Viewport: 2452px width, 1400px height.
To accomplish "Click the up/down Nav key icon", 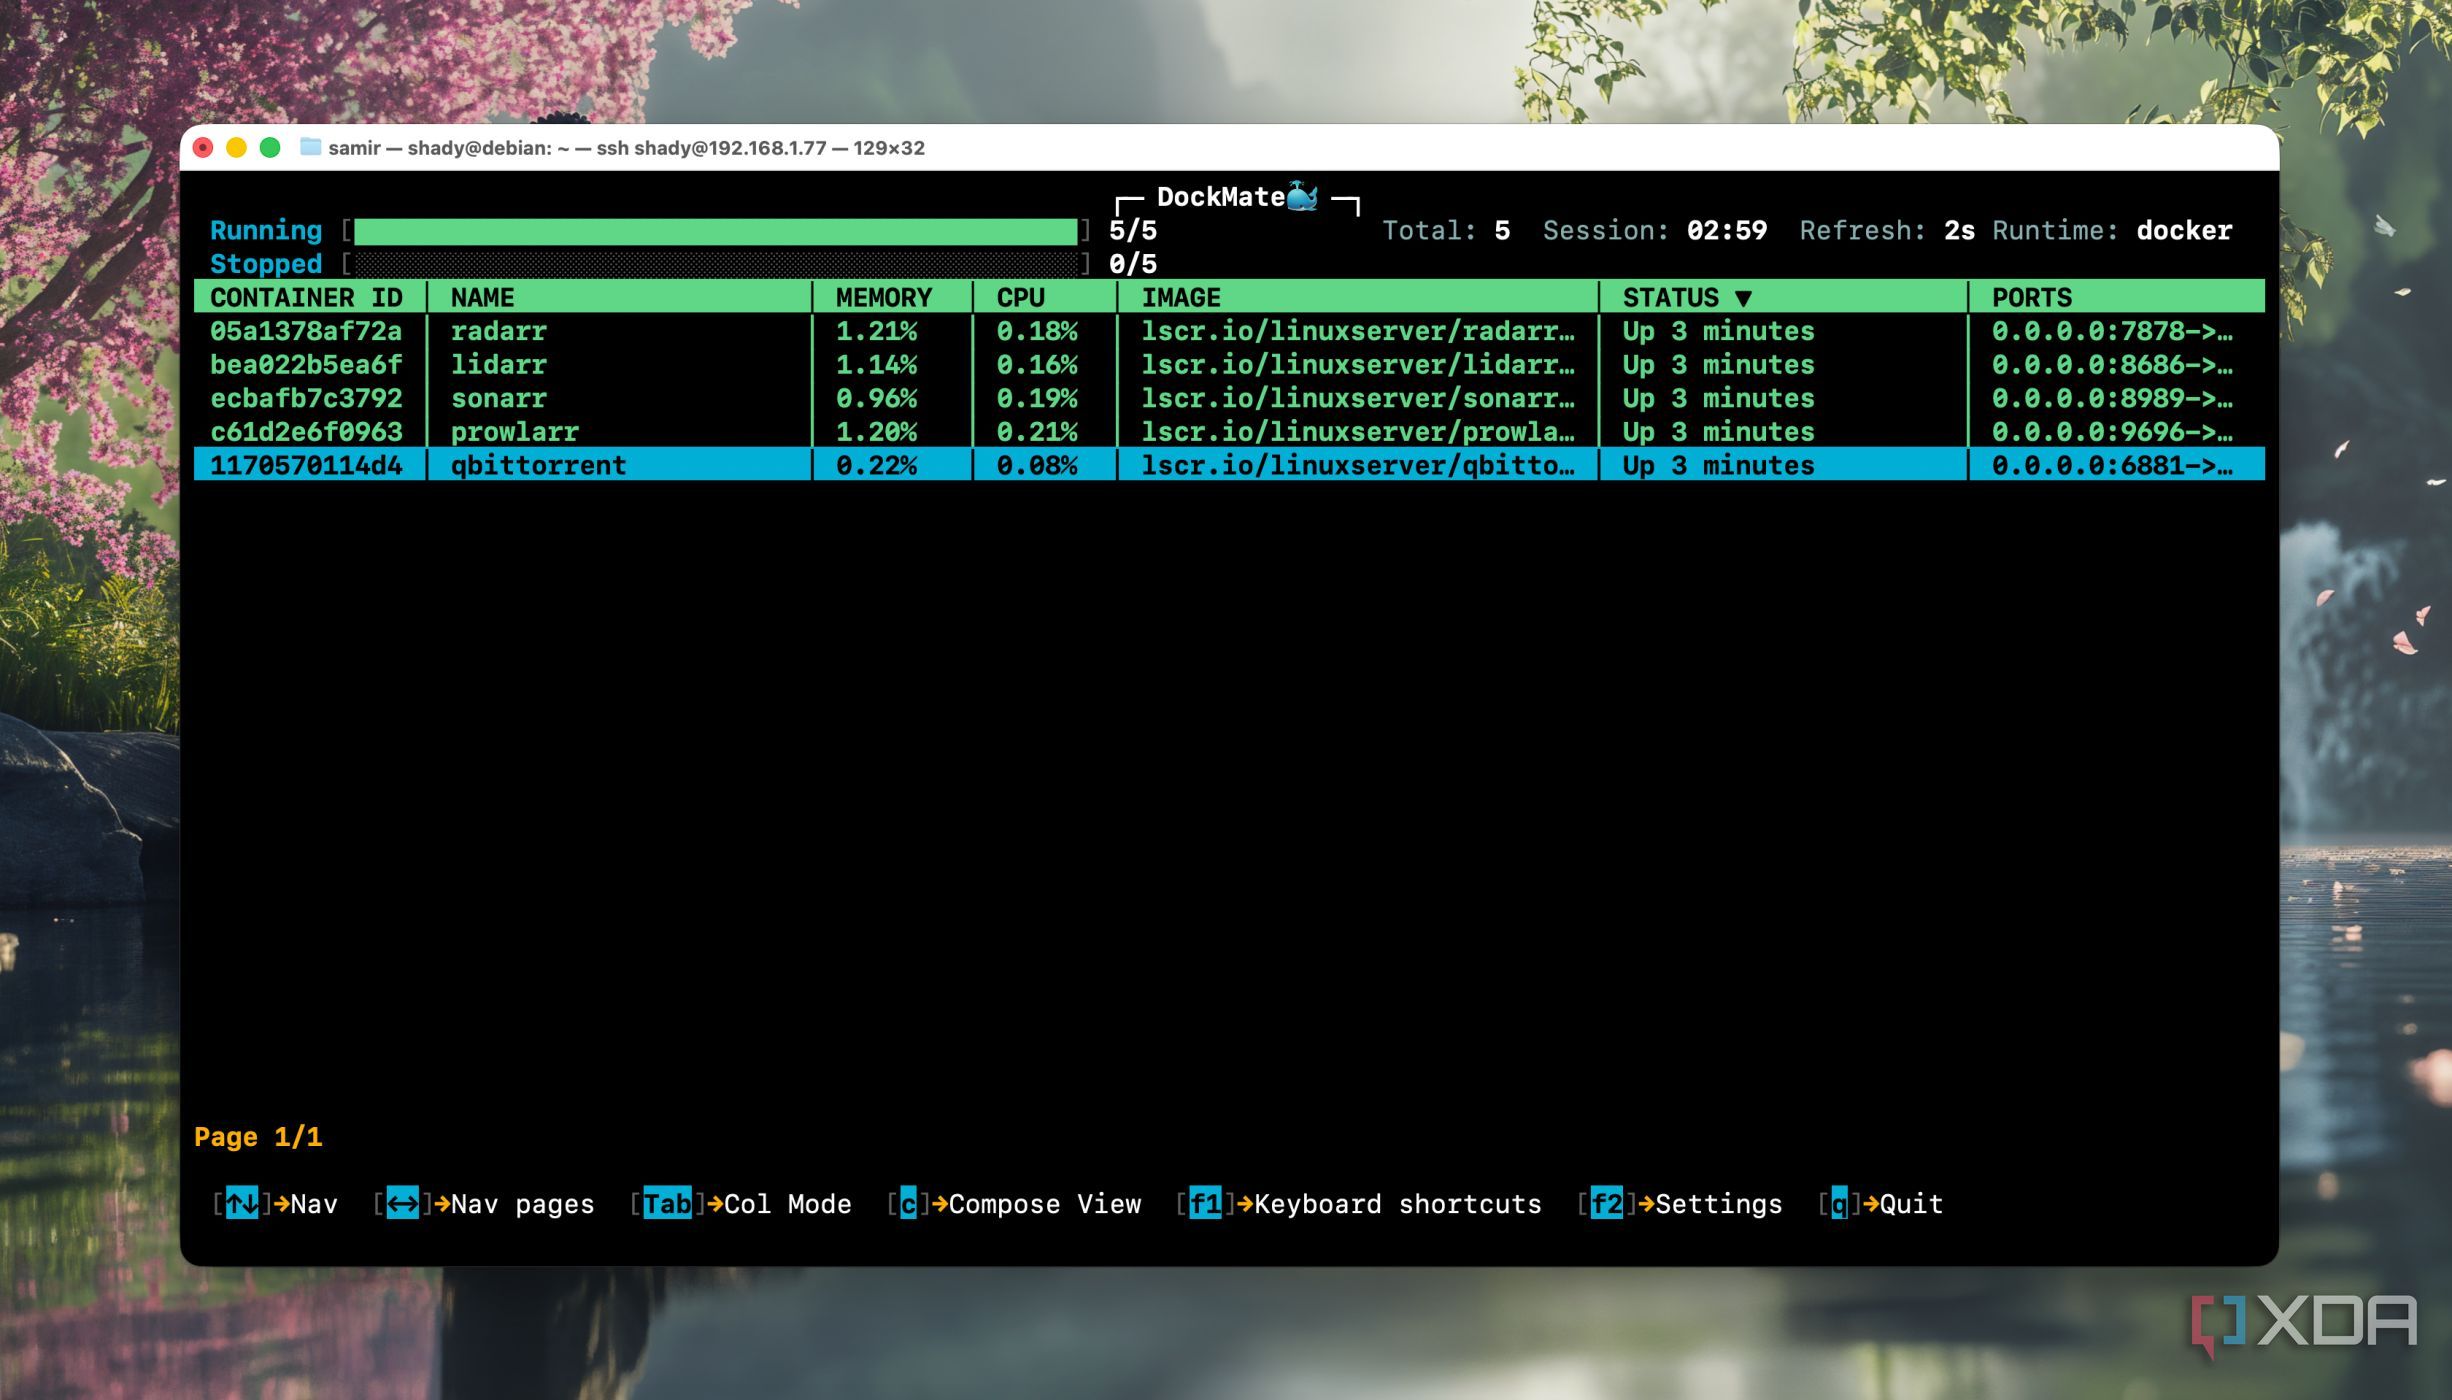I will pos(241,1203).
